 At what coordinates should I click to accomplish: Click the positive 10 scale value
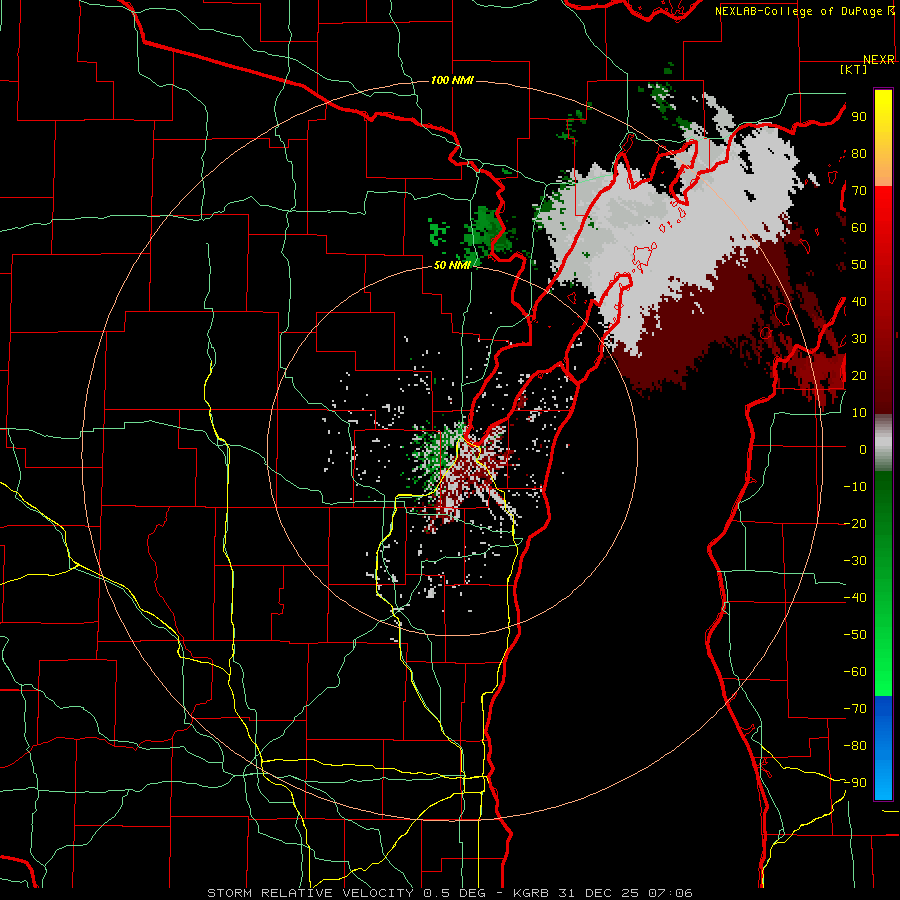click(x=859, y=413)
